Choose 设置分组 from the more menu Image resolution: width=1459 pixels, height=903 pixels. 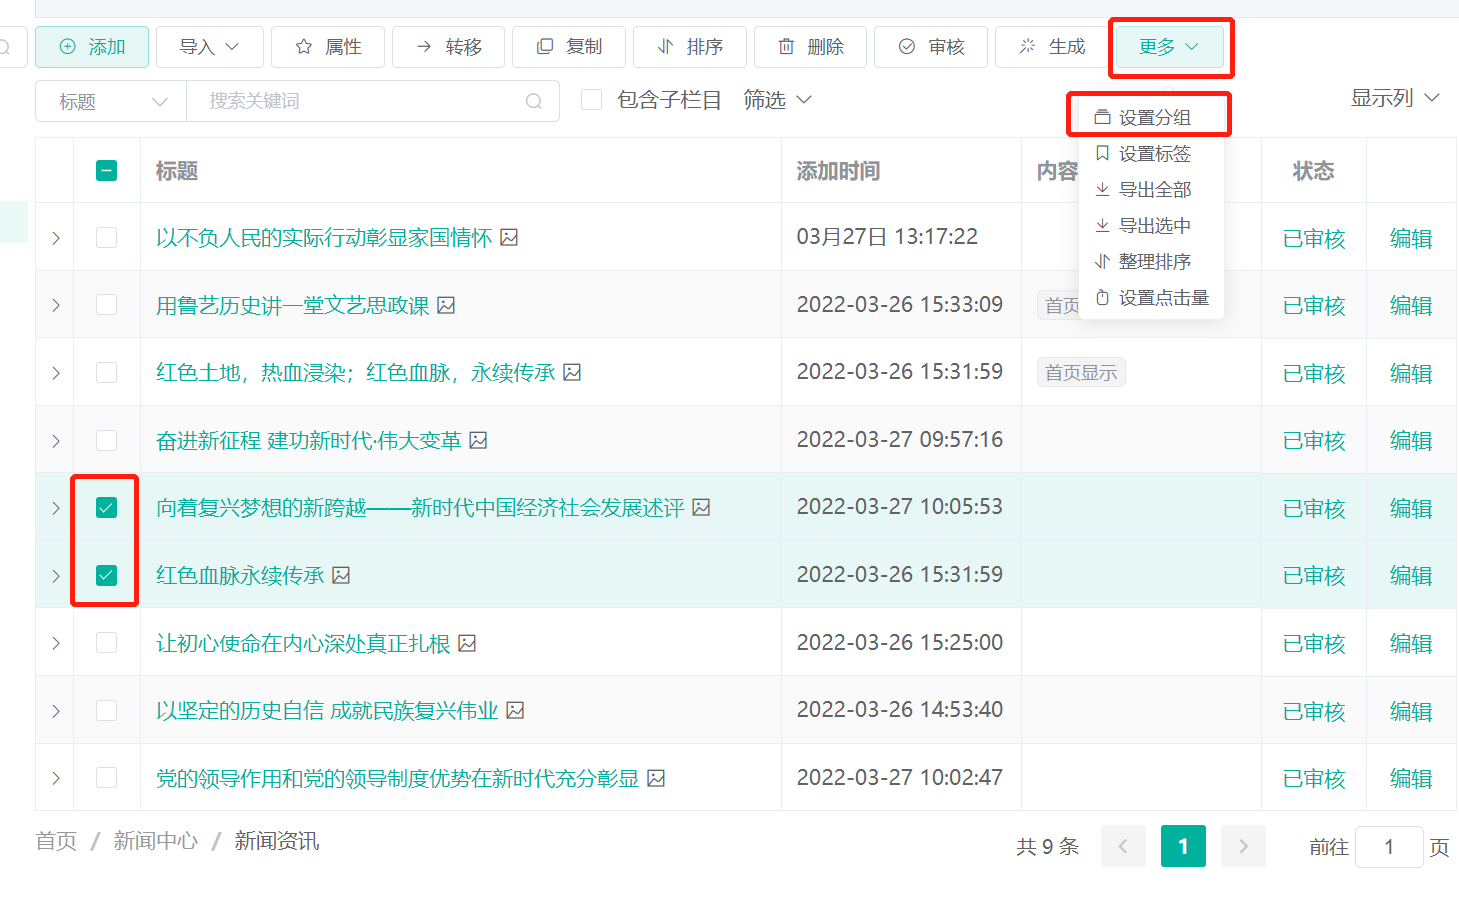1153,117
